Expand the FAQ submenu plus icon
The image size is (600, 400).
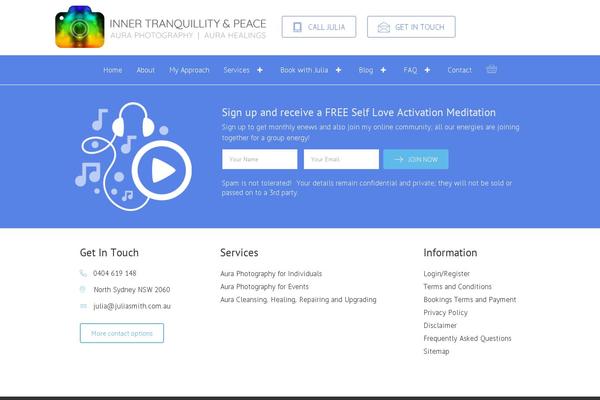pyautogui.click(x=427, y=70)
